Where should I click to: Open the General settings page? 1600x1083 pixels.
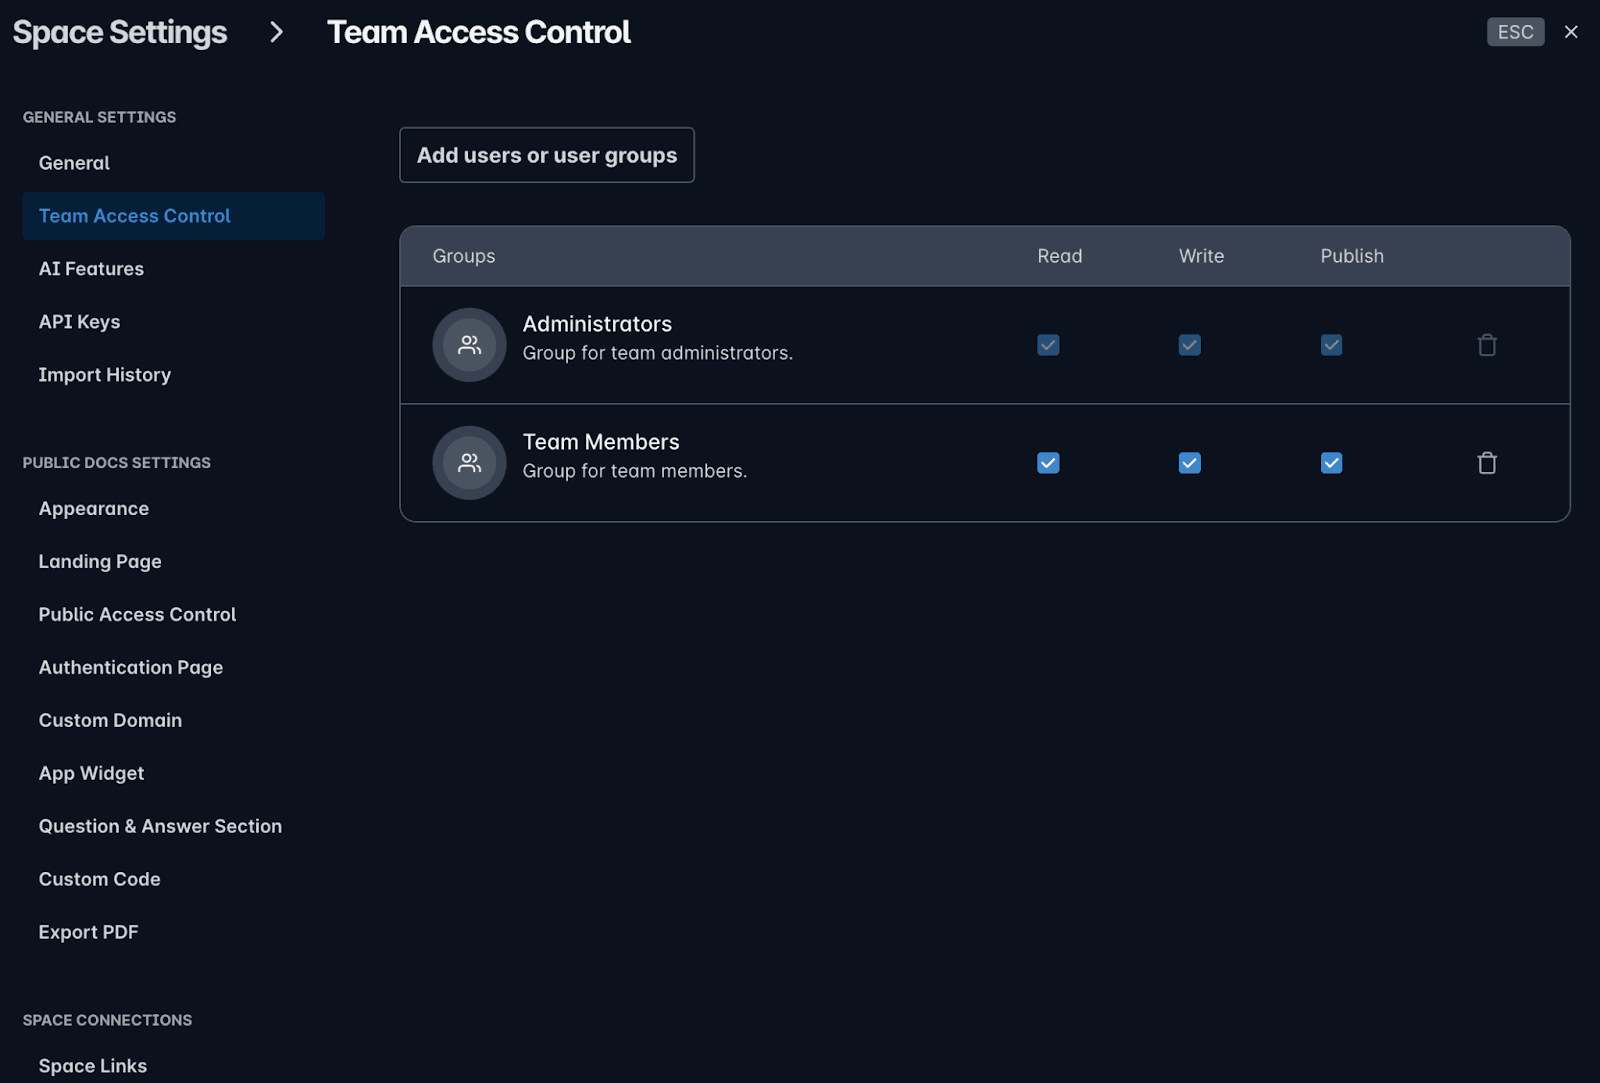coord(74,163)
